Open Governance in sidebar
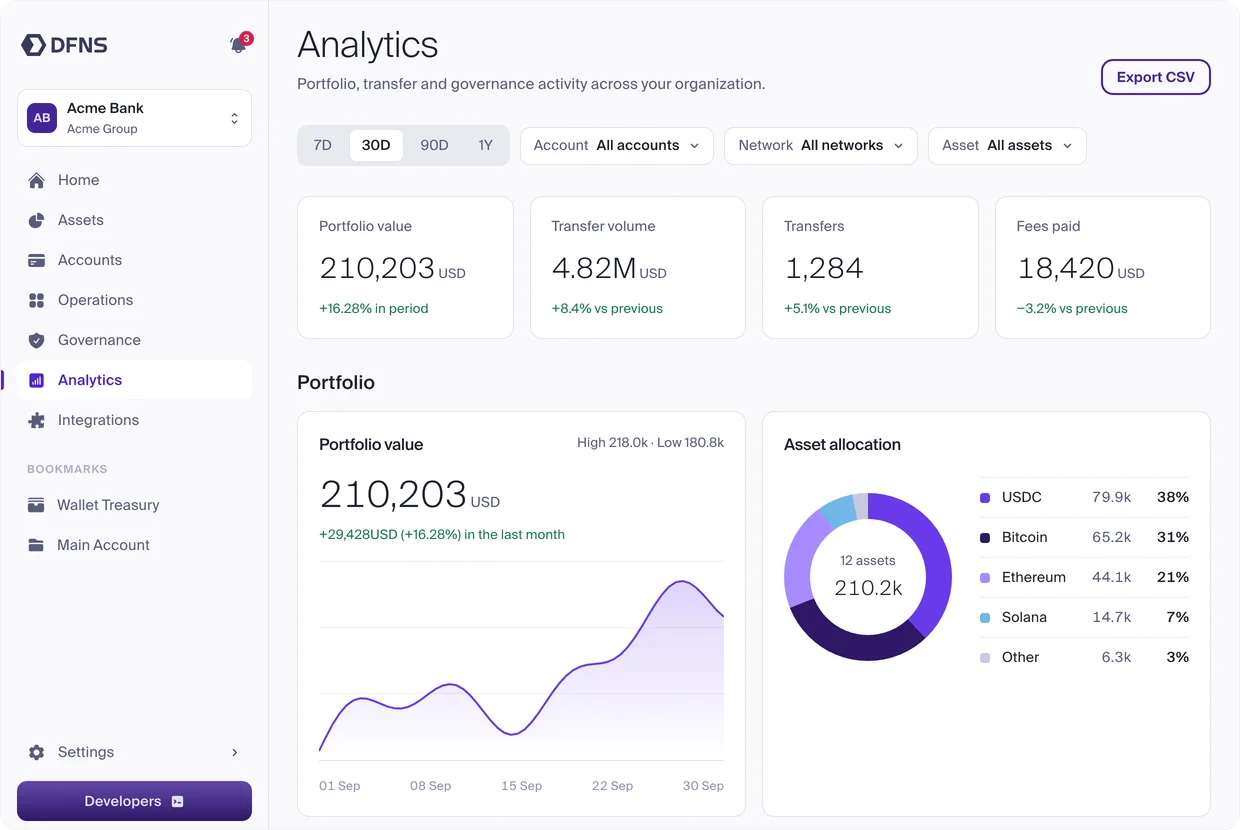1240x830 pixels. tap(134, 340)
